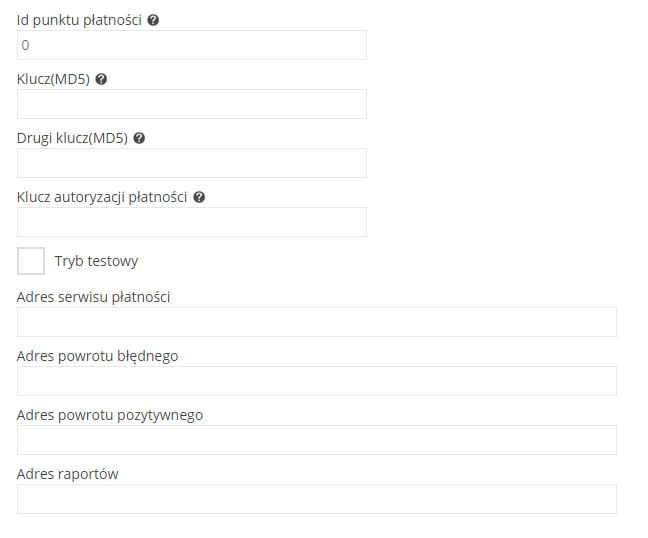Open help icon next to Id punktu płatności
Image resolution: width=648 pixels, height=538 pixels.
click(153, 20)
